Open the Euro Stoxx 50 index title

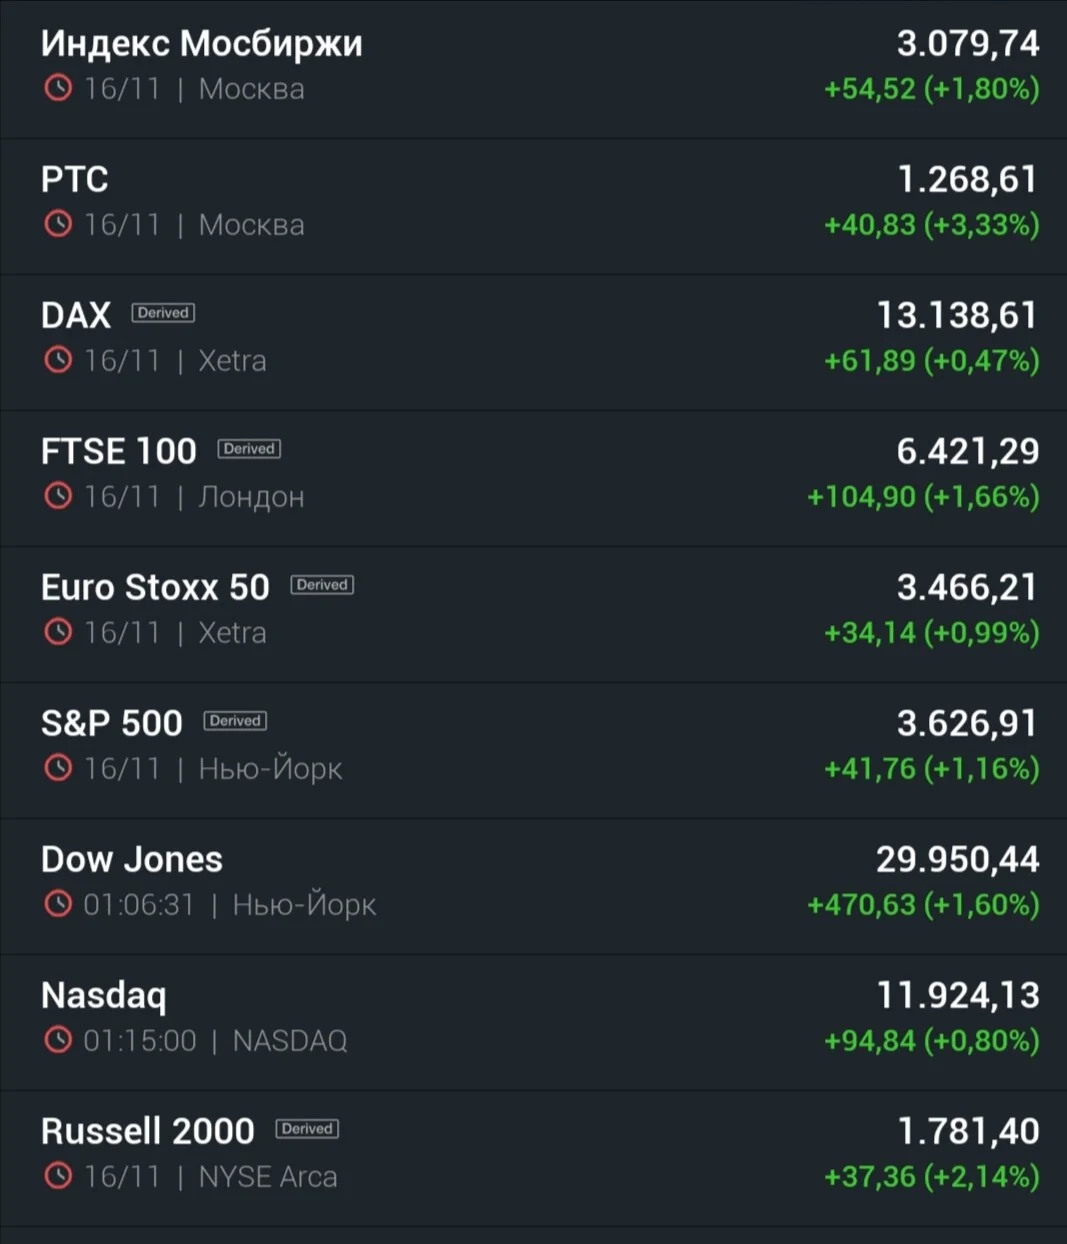pos(155,587)
